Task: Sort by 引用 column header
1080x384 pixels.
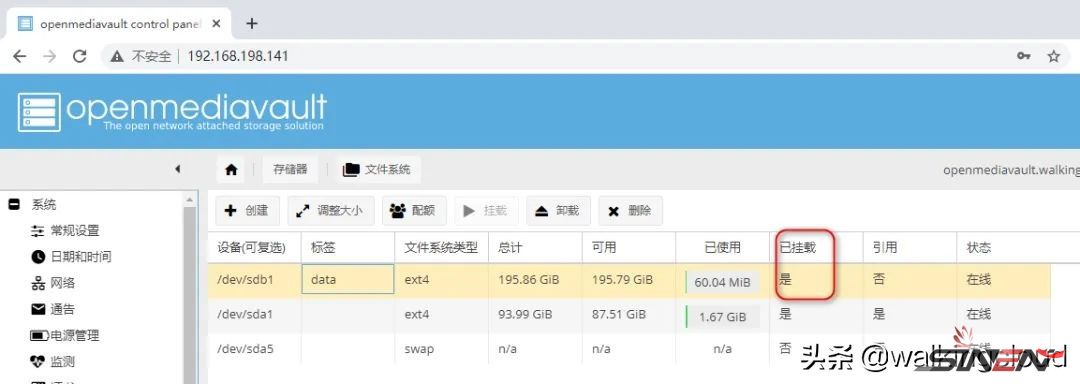Action: tap(910, 248)
